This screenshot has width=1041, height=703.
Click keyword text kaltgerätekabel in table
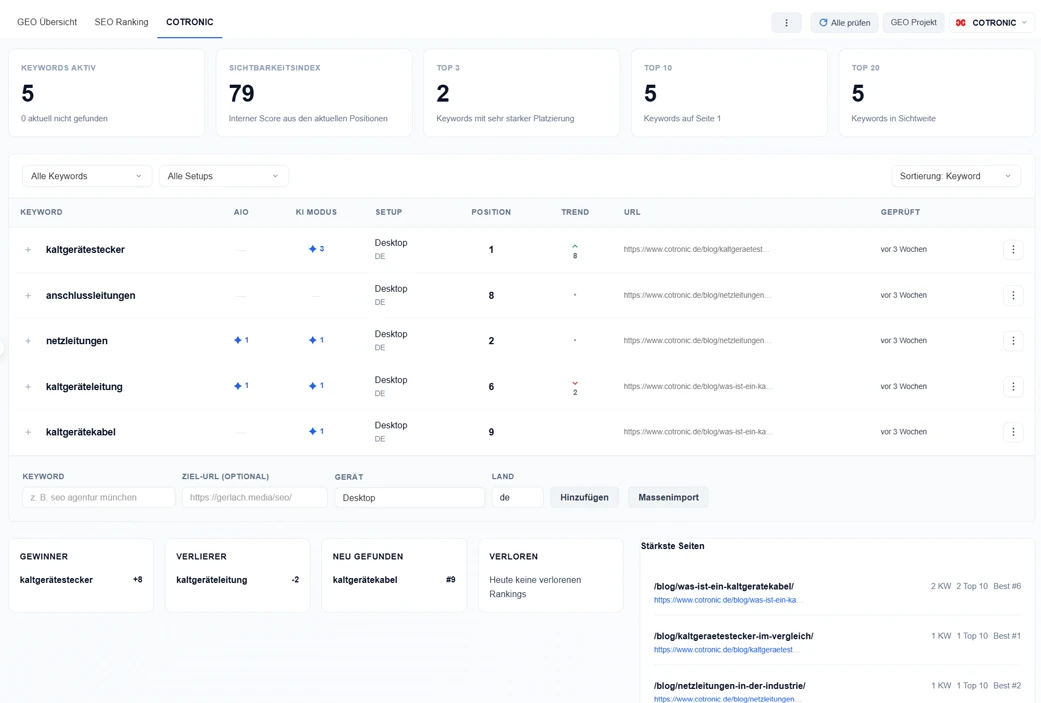[80, 432]
